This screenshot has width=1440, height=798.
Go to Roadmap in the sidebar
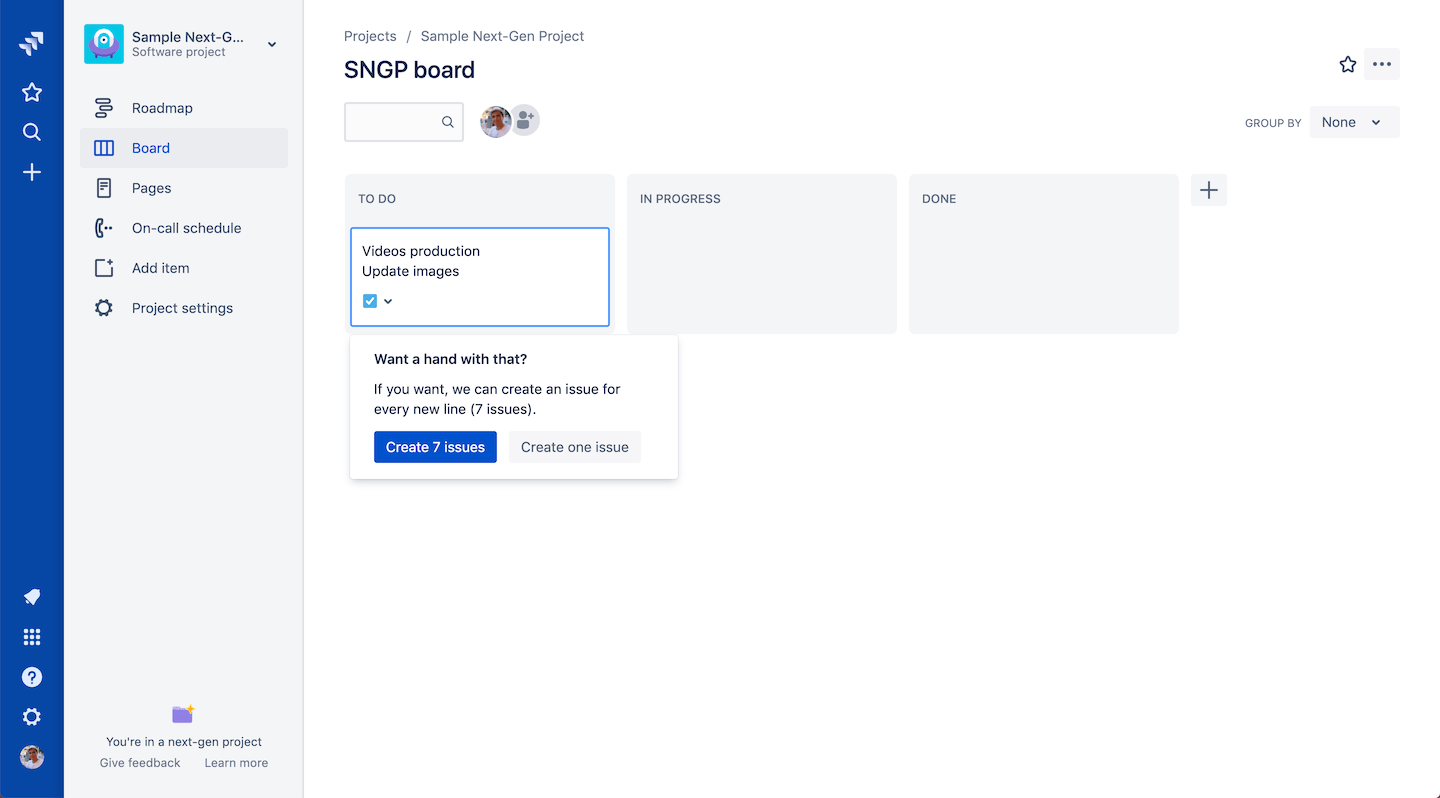162,108
